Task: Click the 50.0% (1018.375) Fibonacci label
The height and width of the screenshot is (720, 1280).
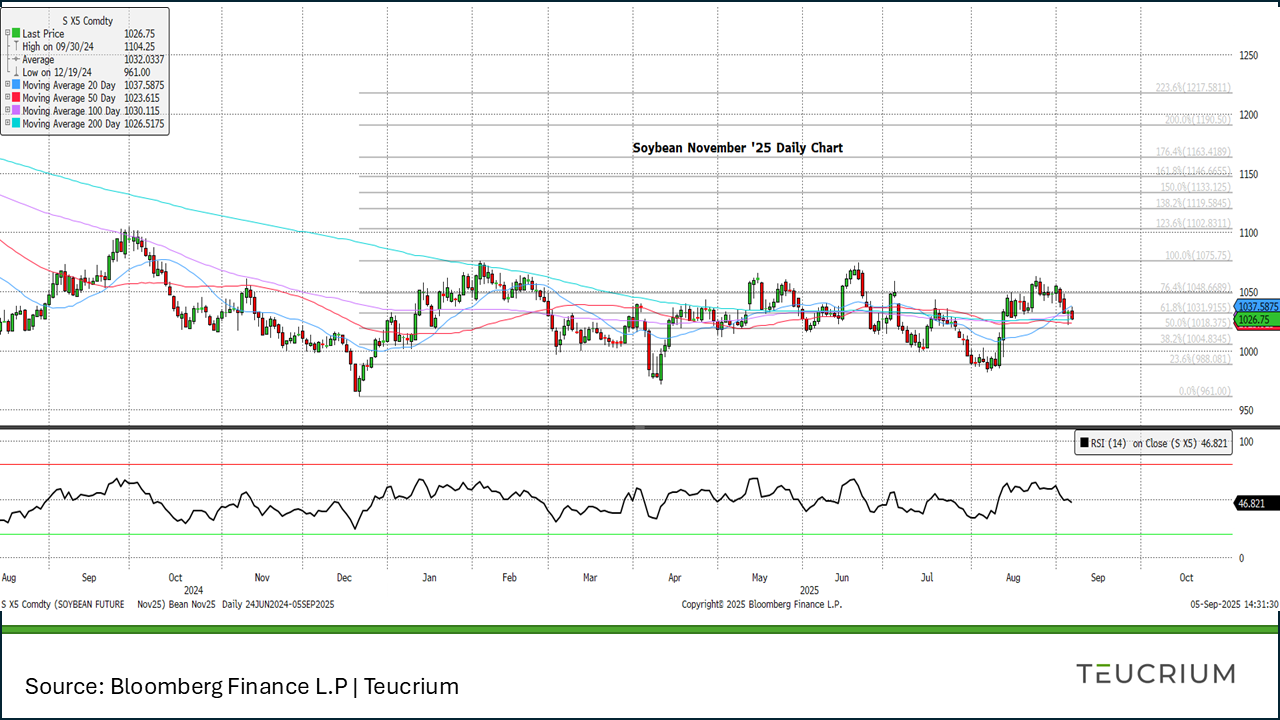Action: tap(1198, 323)
